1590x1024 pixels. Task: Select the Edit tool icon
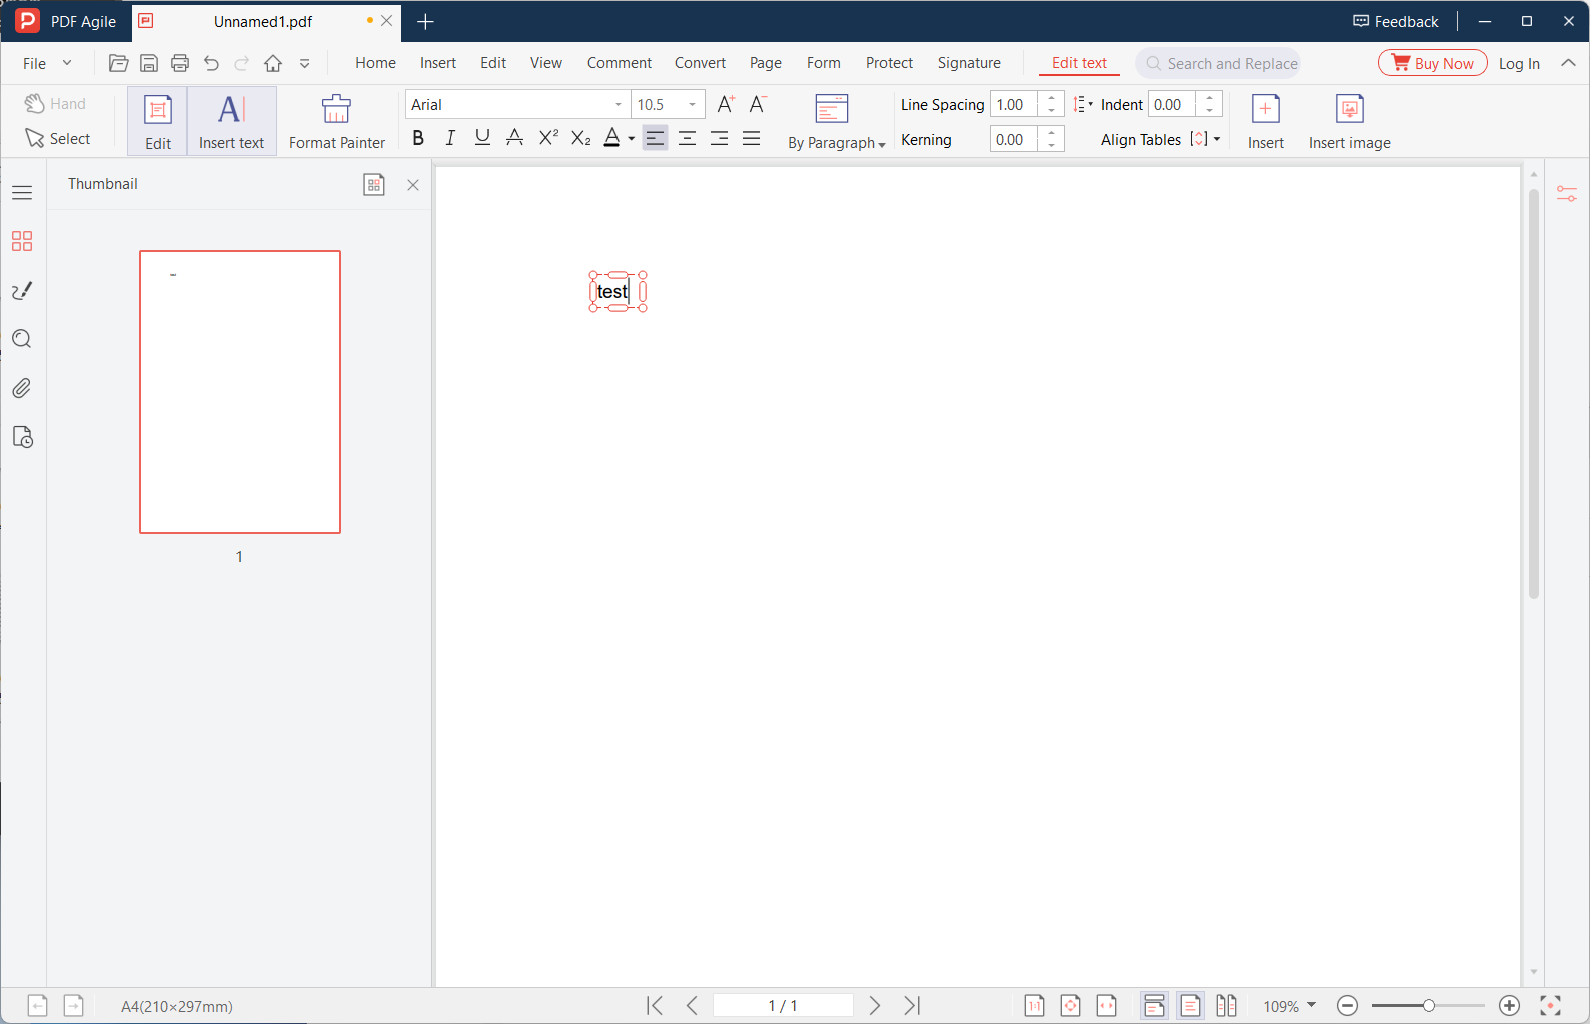158,121
